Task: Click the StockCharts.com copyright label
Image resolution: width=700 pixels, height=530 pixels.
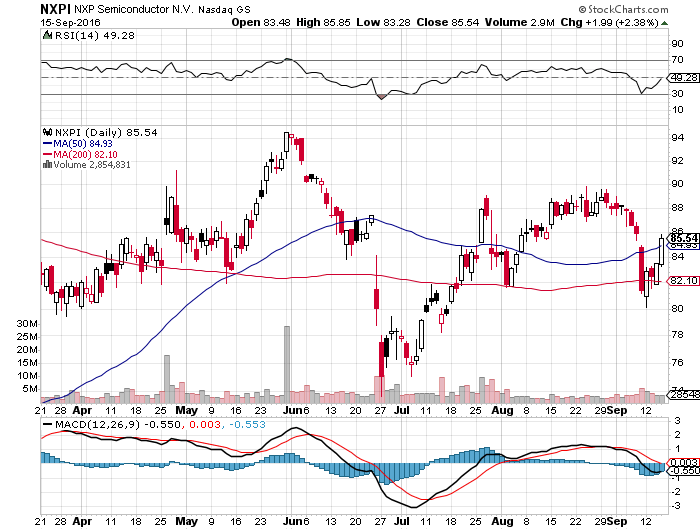Action: [624, 9]
